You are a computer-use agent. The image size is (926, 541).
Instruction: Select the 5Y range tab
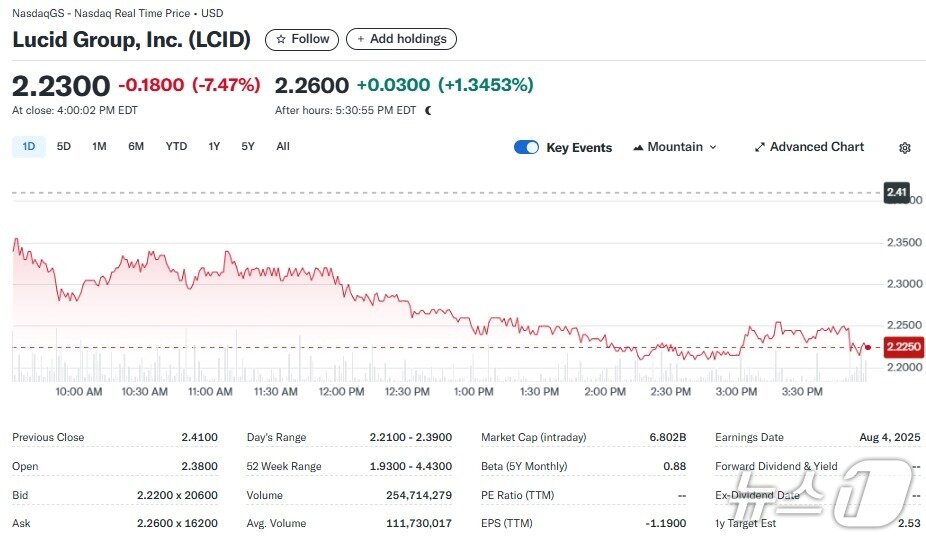[248, 146]
